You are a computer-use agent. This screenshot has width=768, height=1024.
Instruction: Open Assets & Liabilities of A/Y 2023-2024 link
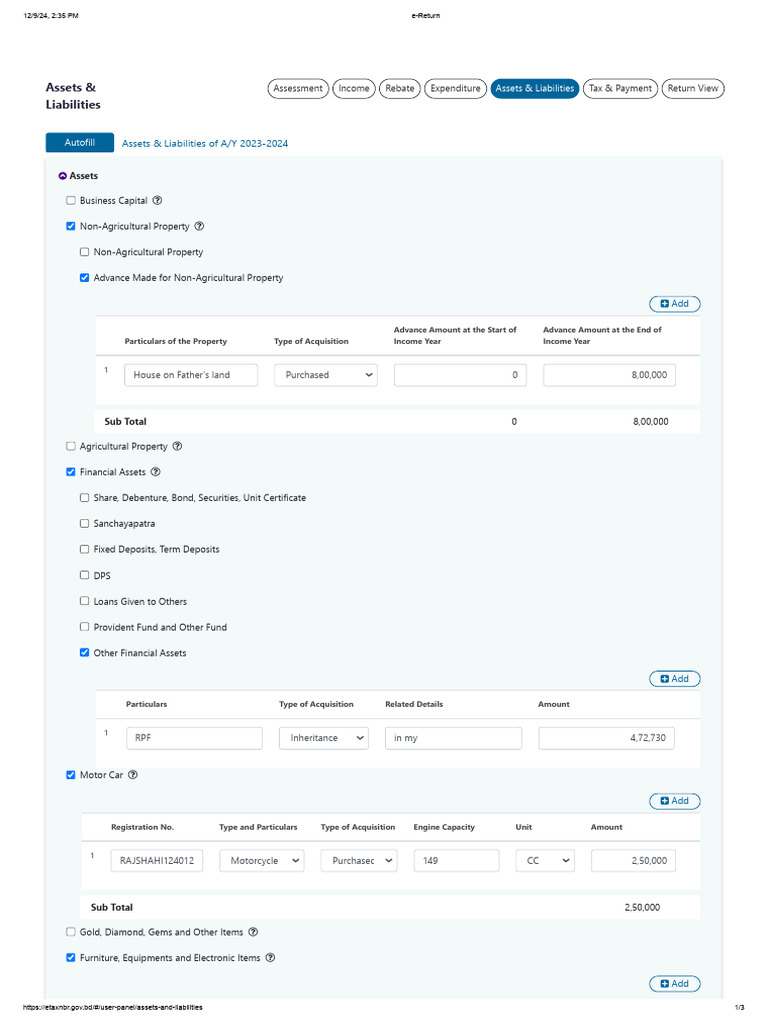click(x=205, y=144)
